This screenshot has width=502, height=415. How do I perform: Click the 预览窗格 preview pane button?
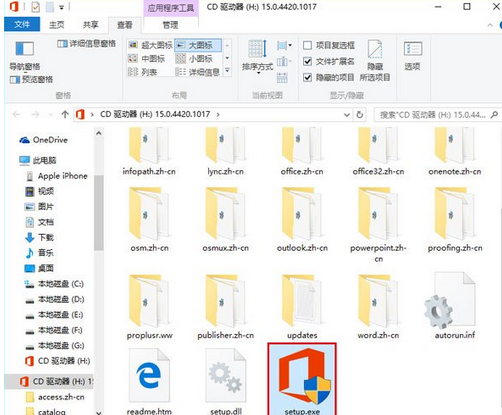[x=31, y=79]
